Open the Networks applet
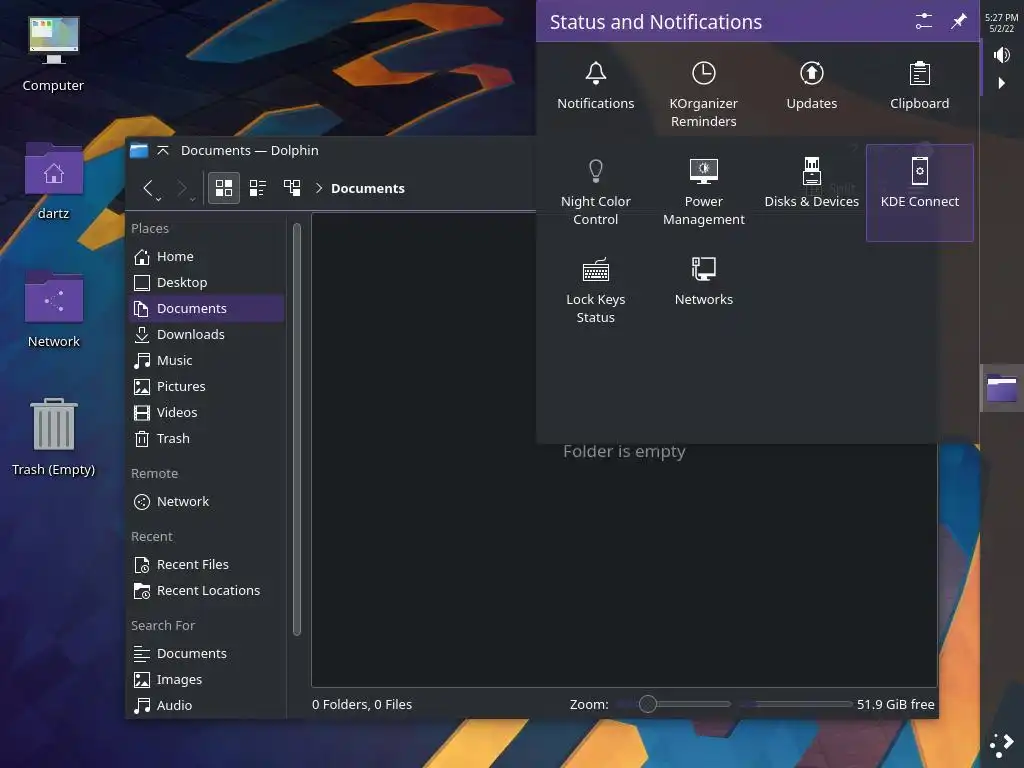The width and height of the screenshot is (1024, 768). coord(703,281)
